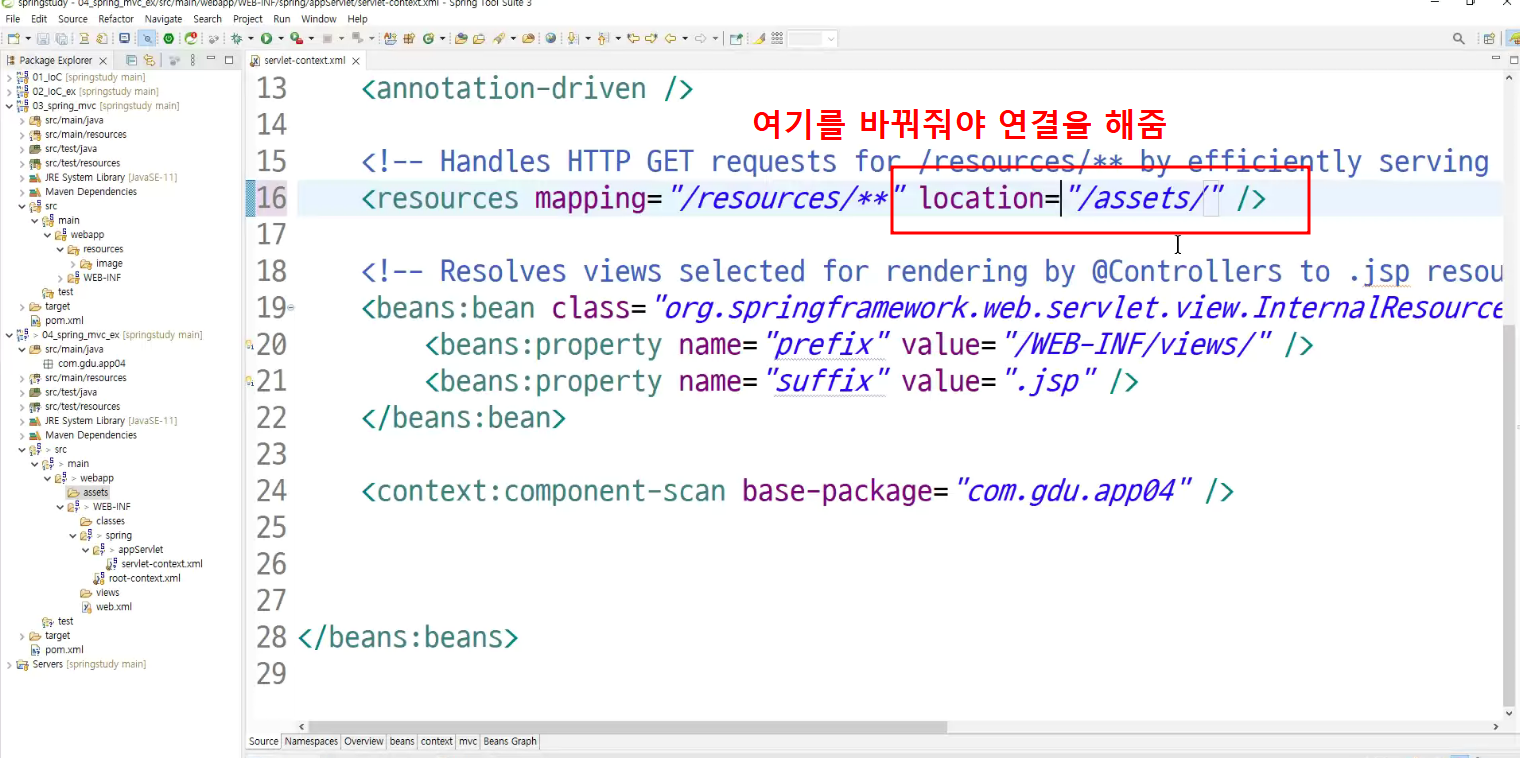Expand the Servers project node
Image resolution: width=1520 pixels, height=758 pixels.
click(x=10, y=664)
